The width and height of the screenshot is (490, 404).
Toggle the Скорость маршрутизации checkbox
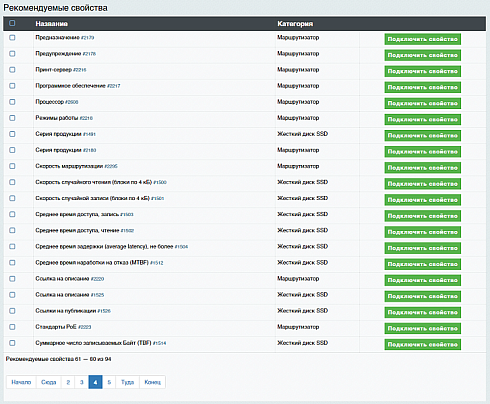pyautogui.click(x=12, y=166)
